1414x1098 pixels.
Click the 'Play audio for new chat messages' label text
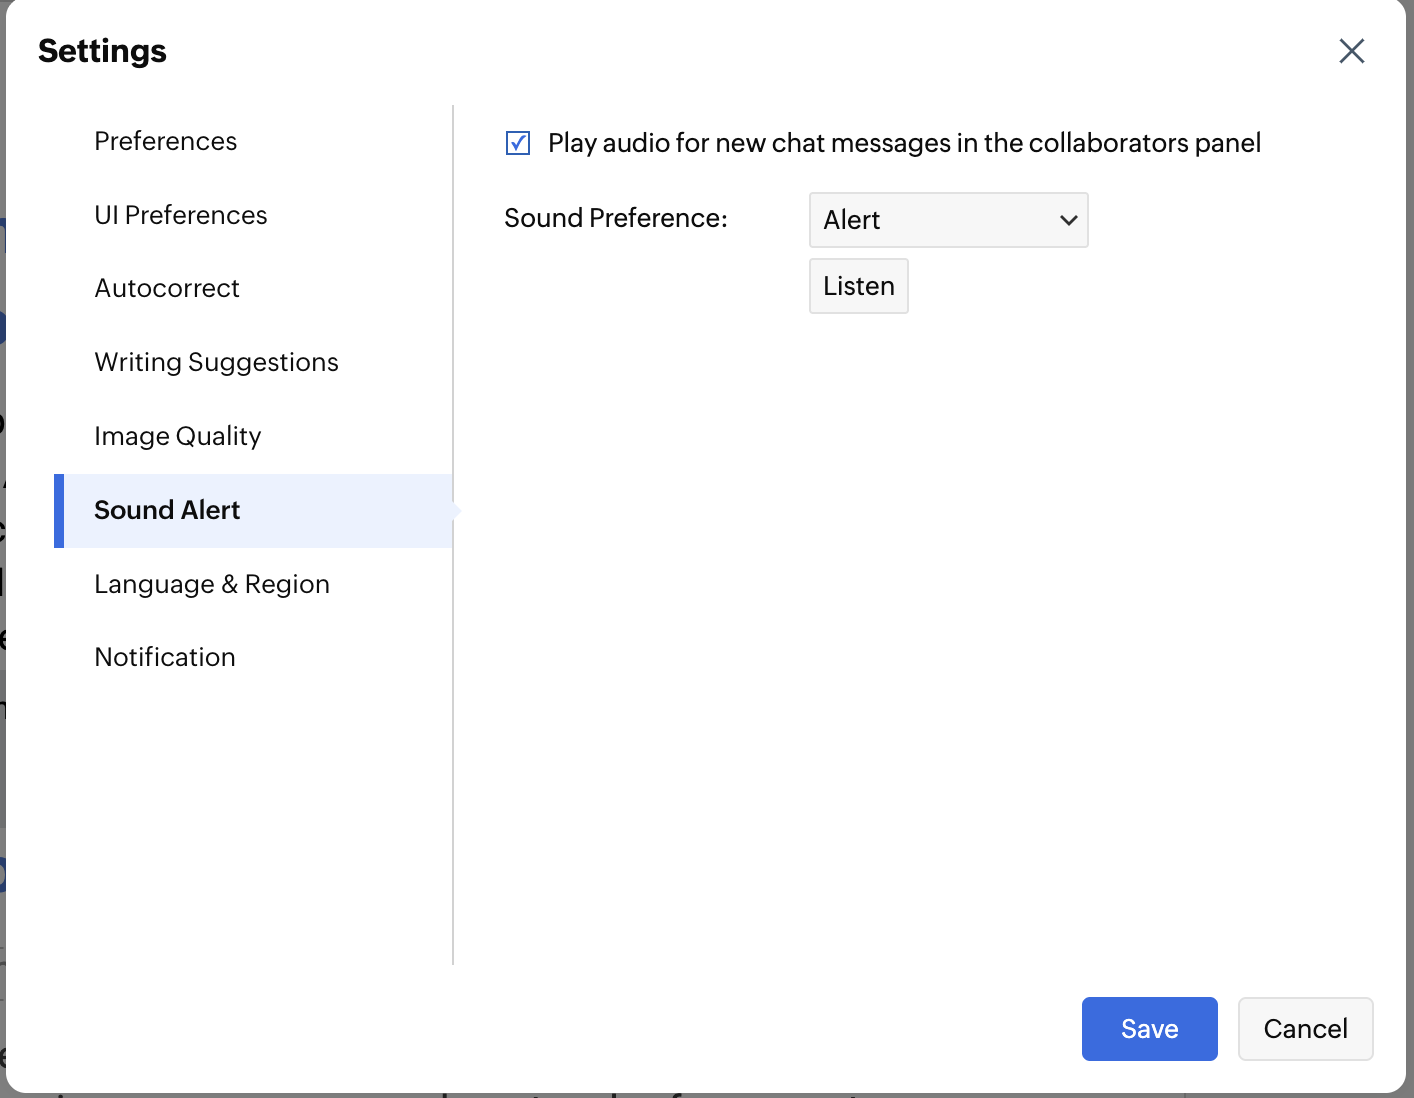click(903, 143)
